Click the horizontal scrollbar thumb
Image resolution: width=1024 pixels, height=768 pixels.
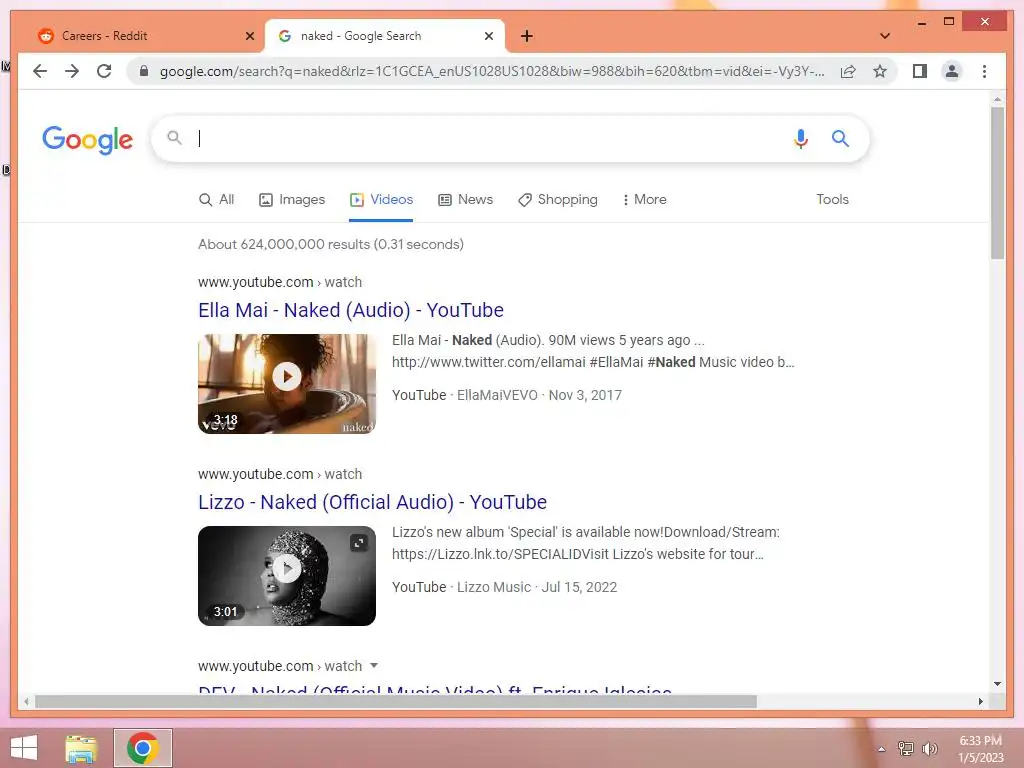point(396,701)
